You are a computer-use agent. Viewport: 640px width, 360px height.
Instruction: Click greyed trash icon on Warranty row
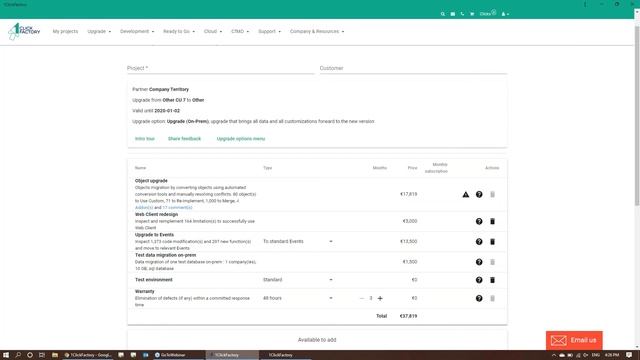point(493,298)
